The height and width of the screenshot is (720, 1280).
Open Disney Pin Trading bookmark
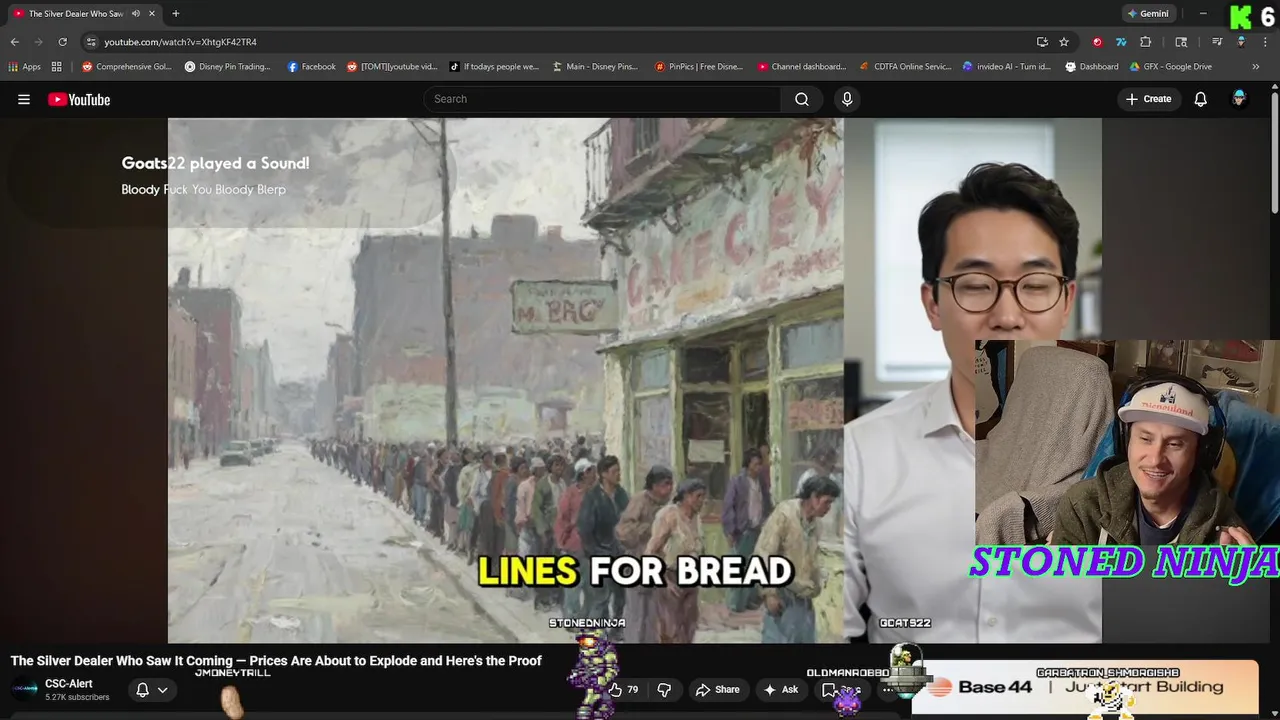tap(228, 67)
